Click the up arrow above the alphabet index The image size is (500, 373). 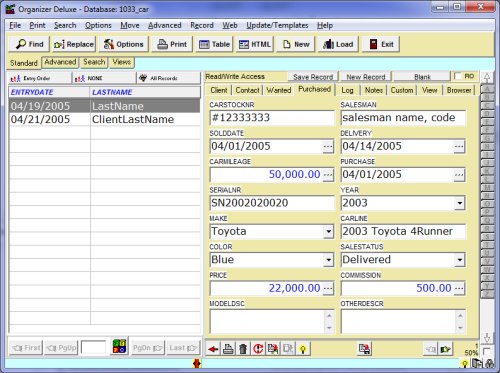tap(487, 78)
